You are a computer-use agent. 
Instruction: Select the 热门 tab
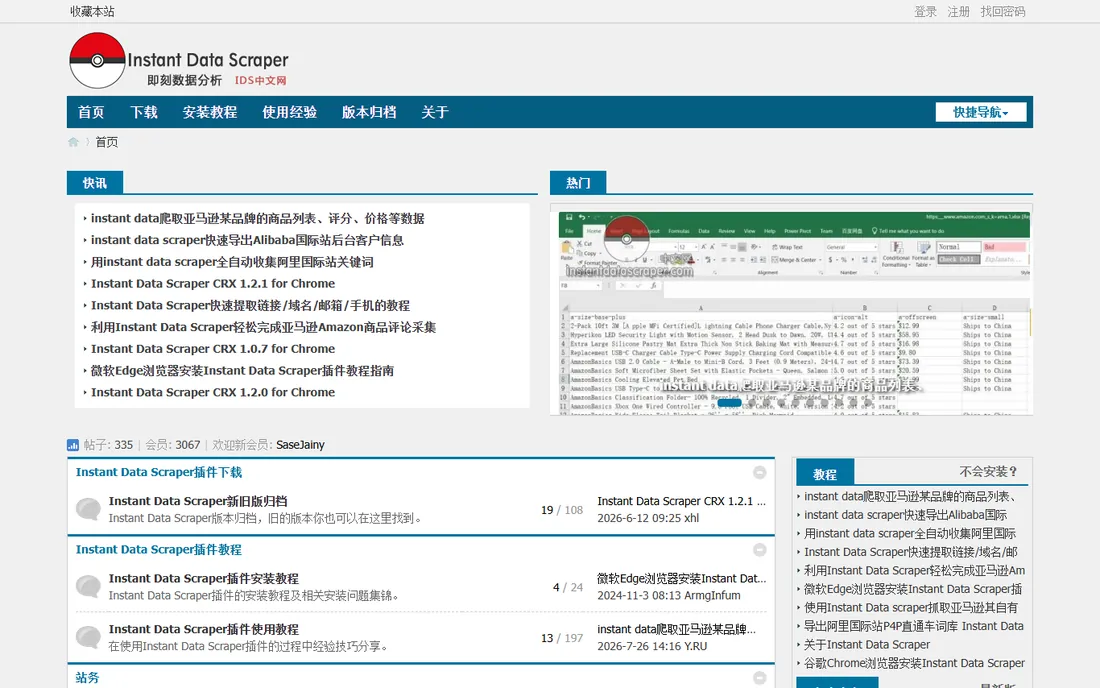pos(578,182)
